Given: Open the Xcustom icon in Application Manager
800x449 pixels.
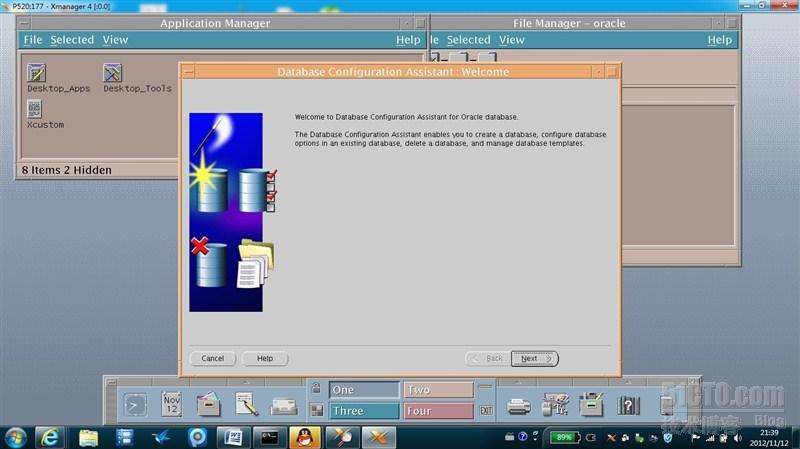Looking at the screenshot, I should pos(34,109).
